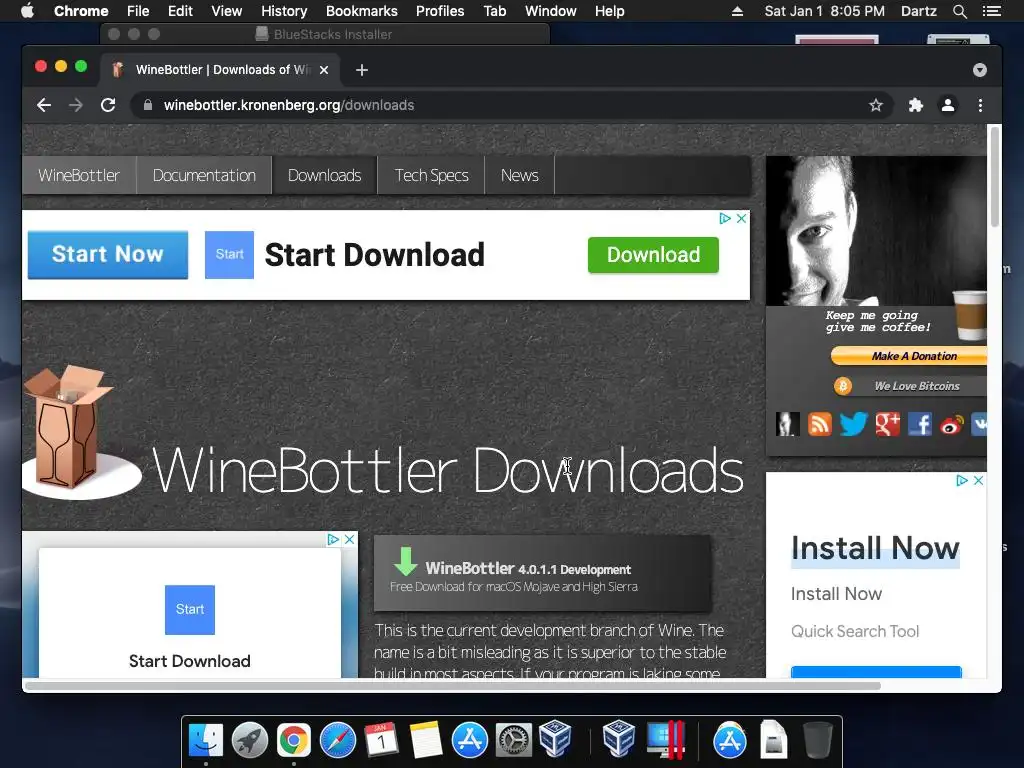
Task: Open Calendar from the Dock
Action: tap(381, 740)
